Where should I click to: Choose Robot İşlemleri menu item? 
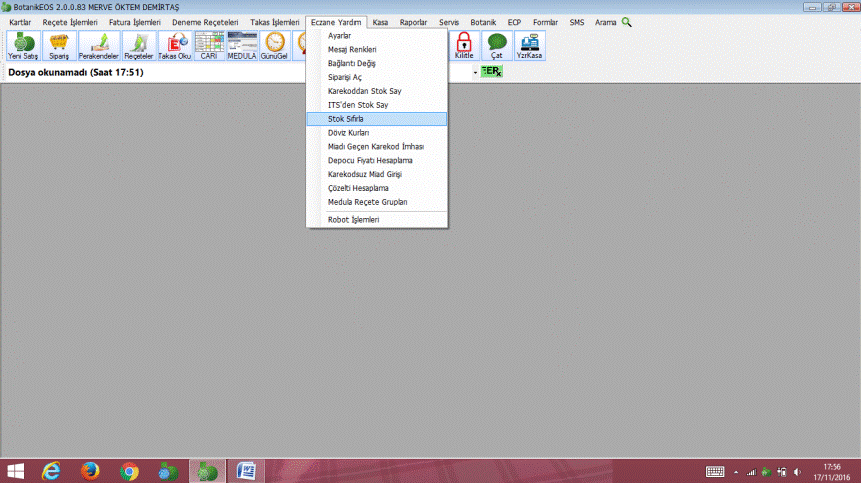[x=353, y=219]
